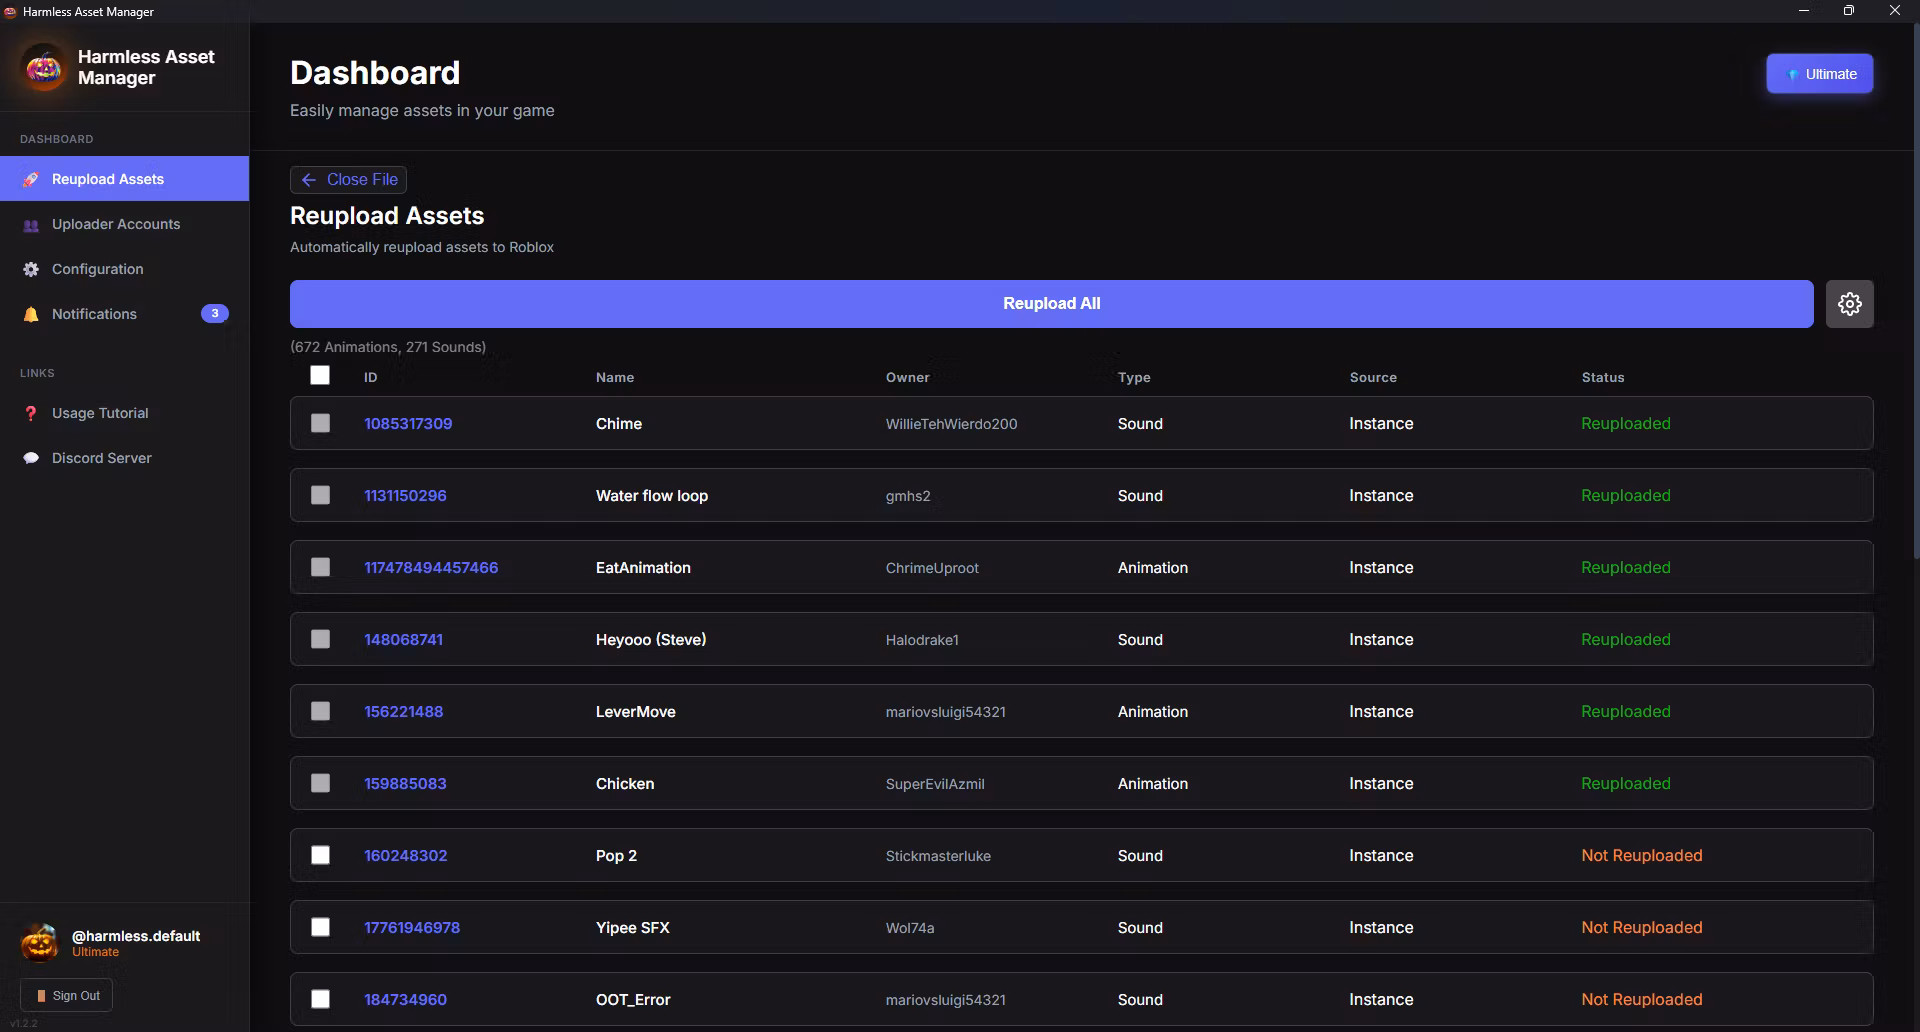
Task: Click the rocket icon beside Reupload Assets
Action: click(x=31, y=180)
